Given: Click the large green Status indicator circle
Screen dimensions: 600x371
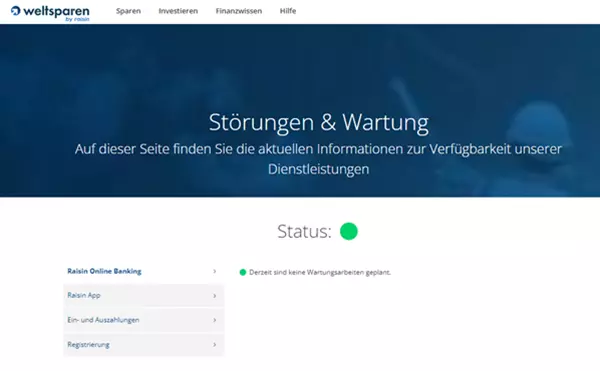Looking at the screenshot, I should [x=349, y=231].
